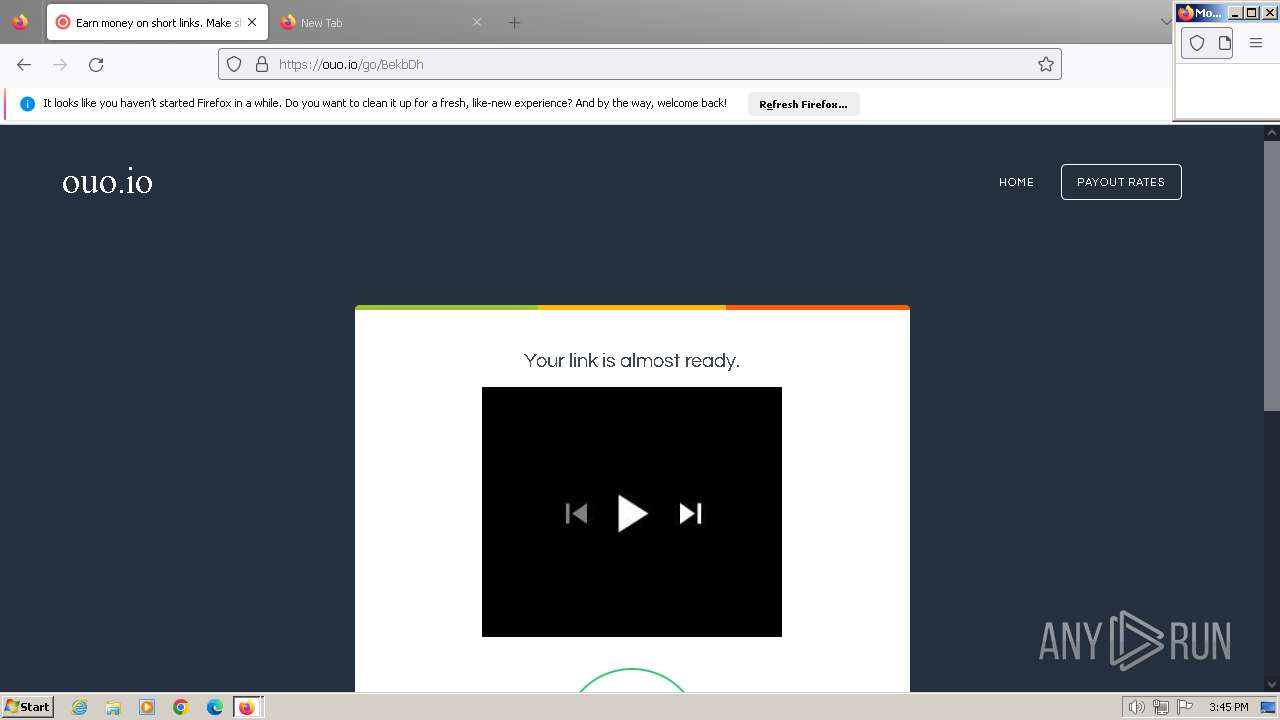The image size is (1280, 720).
Task: Expand the list all tabs chevron
Action: 1165,22
